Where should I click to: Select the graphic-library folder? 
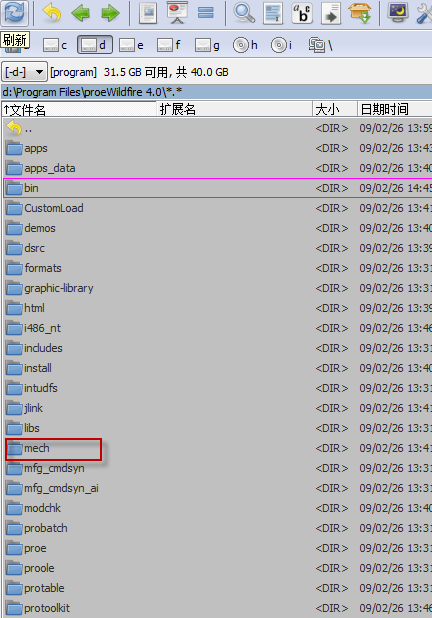click(x=50, y=289)
